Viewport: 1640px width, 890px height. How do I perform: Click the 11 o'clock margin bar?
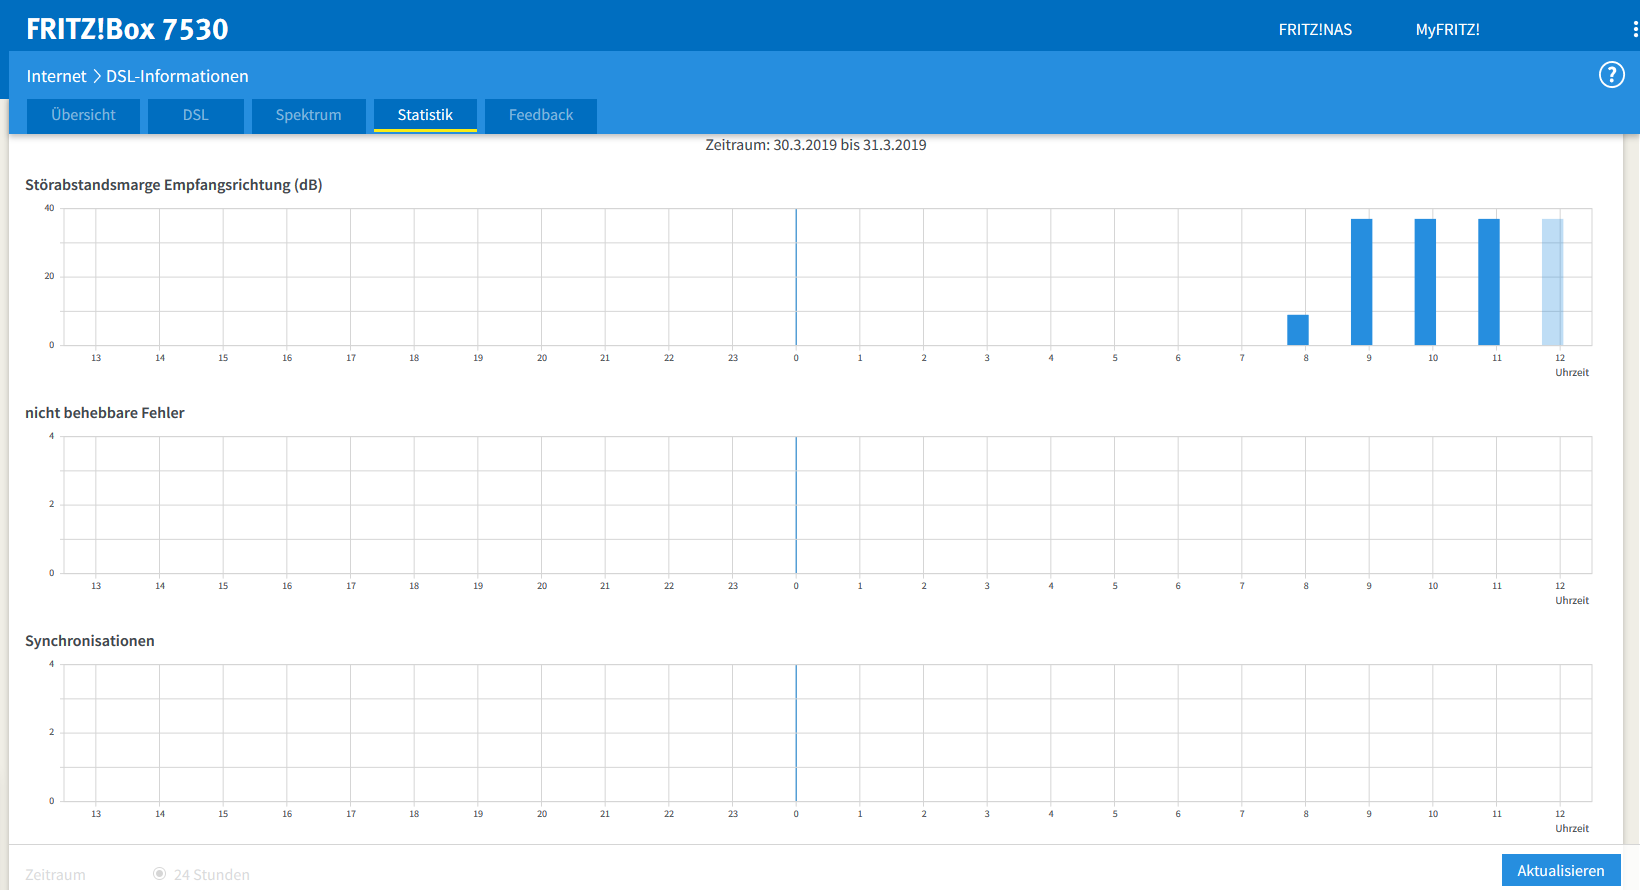1489,282
